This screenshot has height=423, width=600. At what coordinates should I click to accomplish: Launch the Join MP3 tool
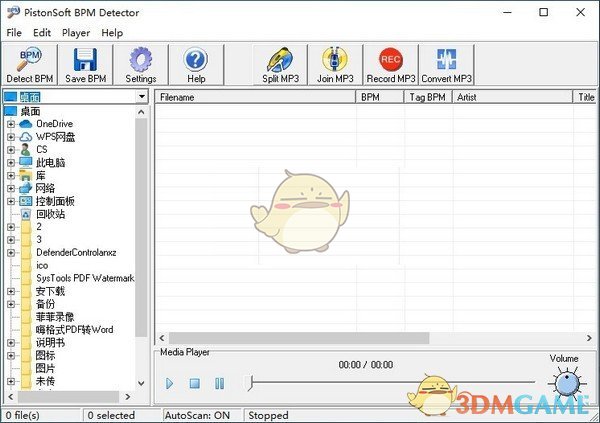(335, 65)
